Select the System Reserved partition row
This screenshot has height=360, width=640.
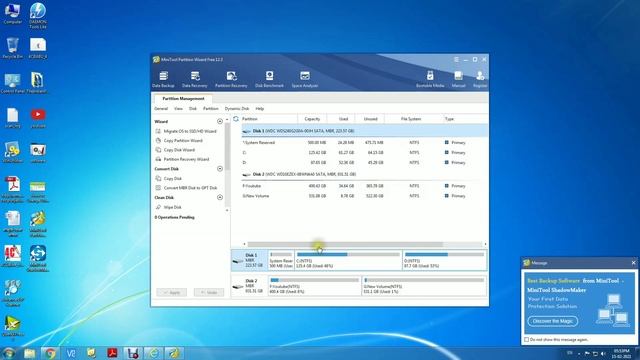(x=364, y=143)
